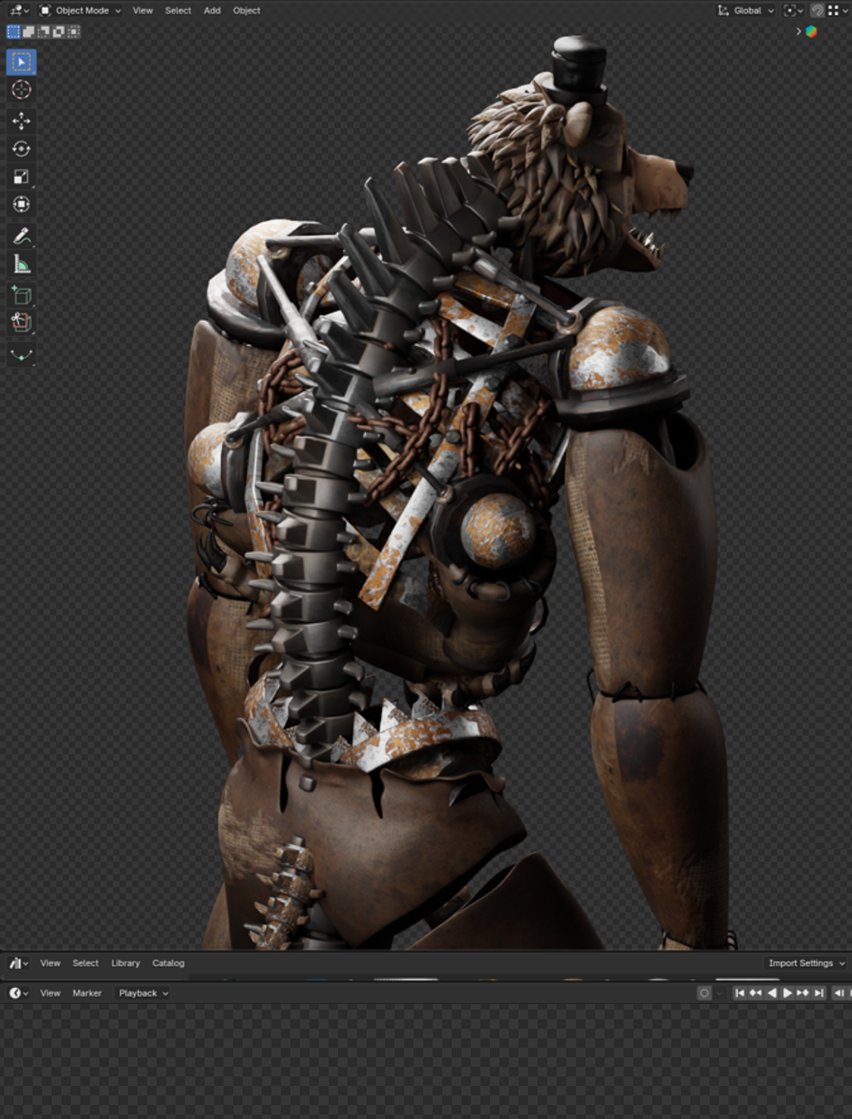Expand the sidebar chevron beside hexagon icon
852x1119 pixels.
(x=798, y=31)
